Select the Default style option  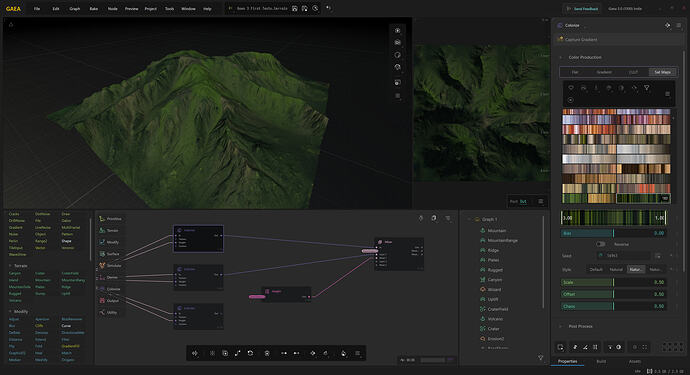pyautogui.click(x=596, y=269)
